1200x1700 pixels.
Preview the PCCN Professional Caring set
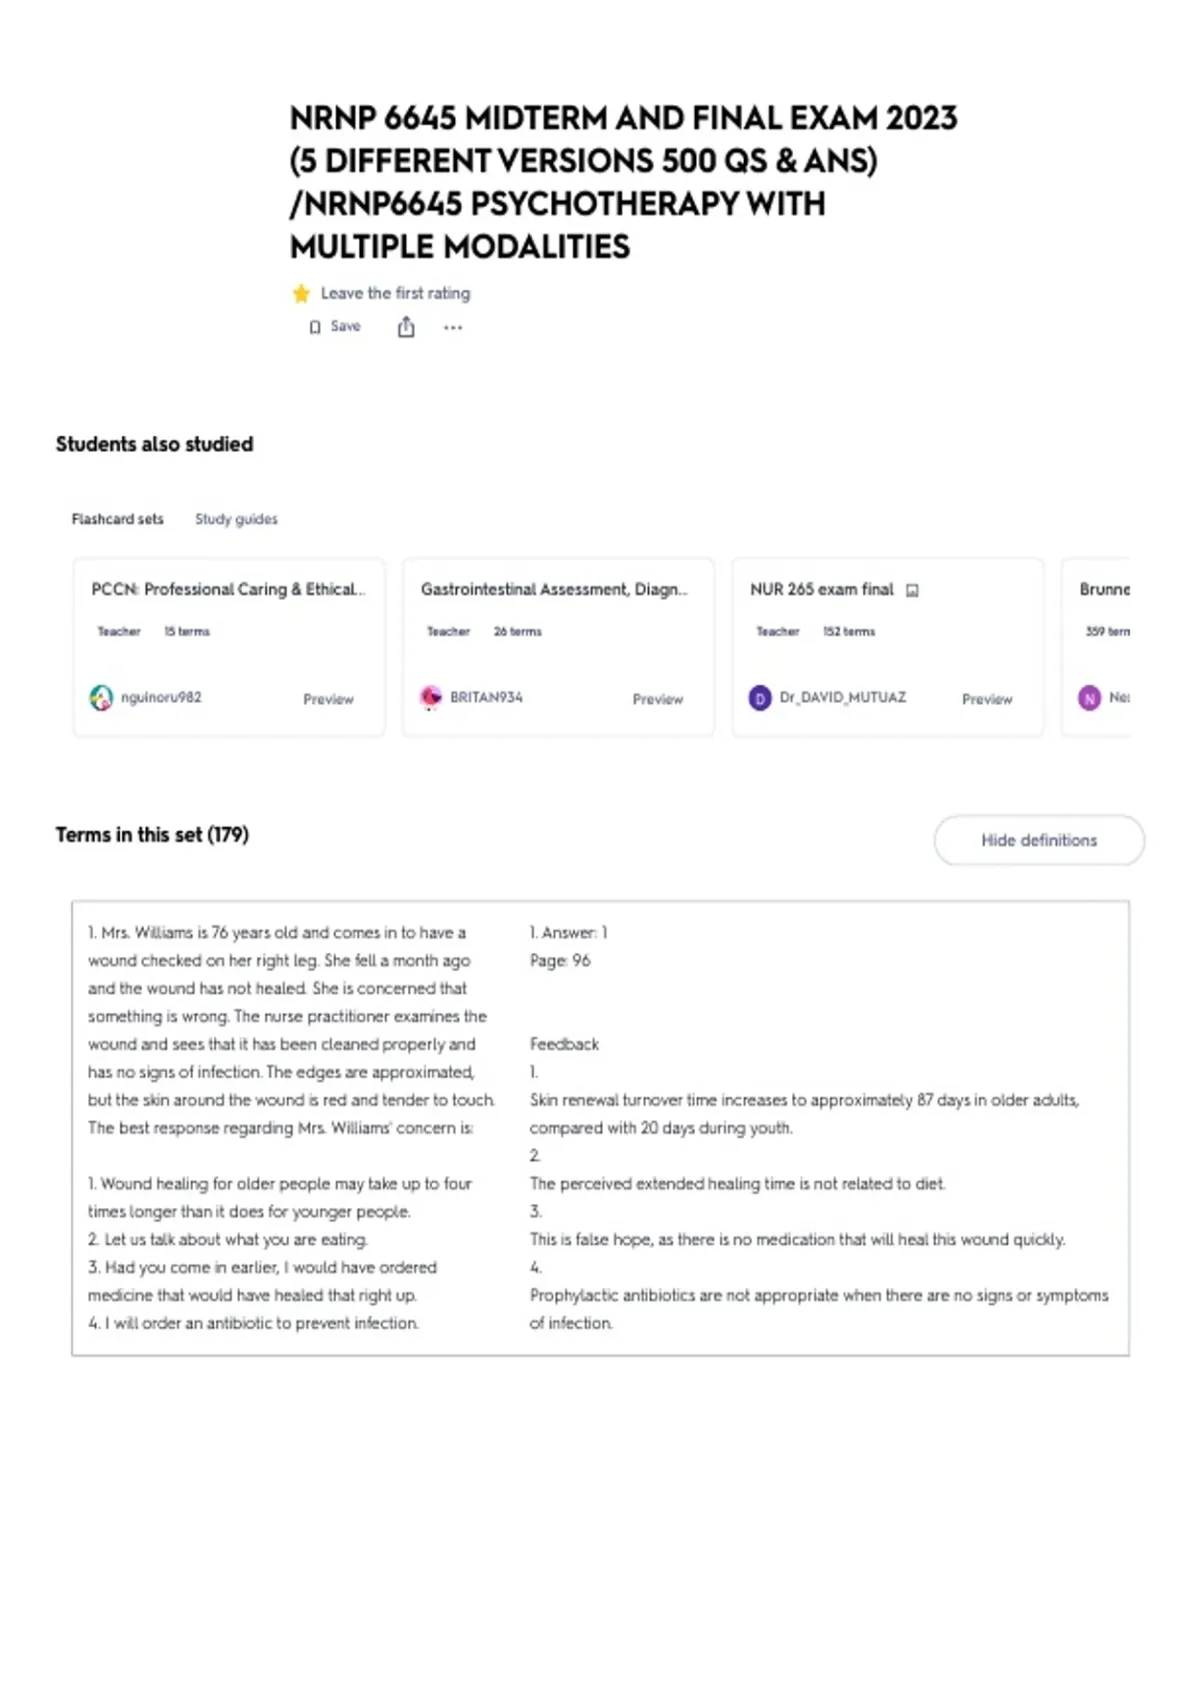click(328, 699)
